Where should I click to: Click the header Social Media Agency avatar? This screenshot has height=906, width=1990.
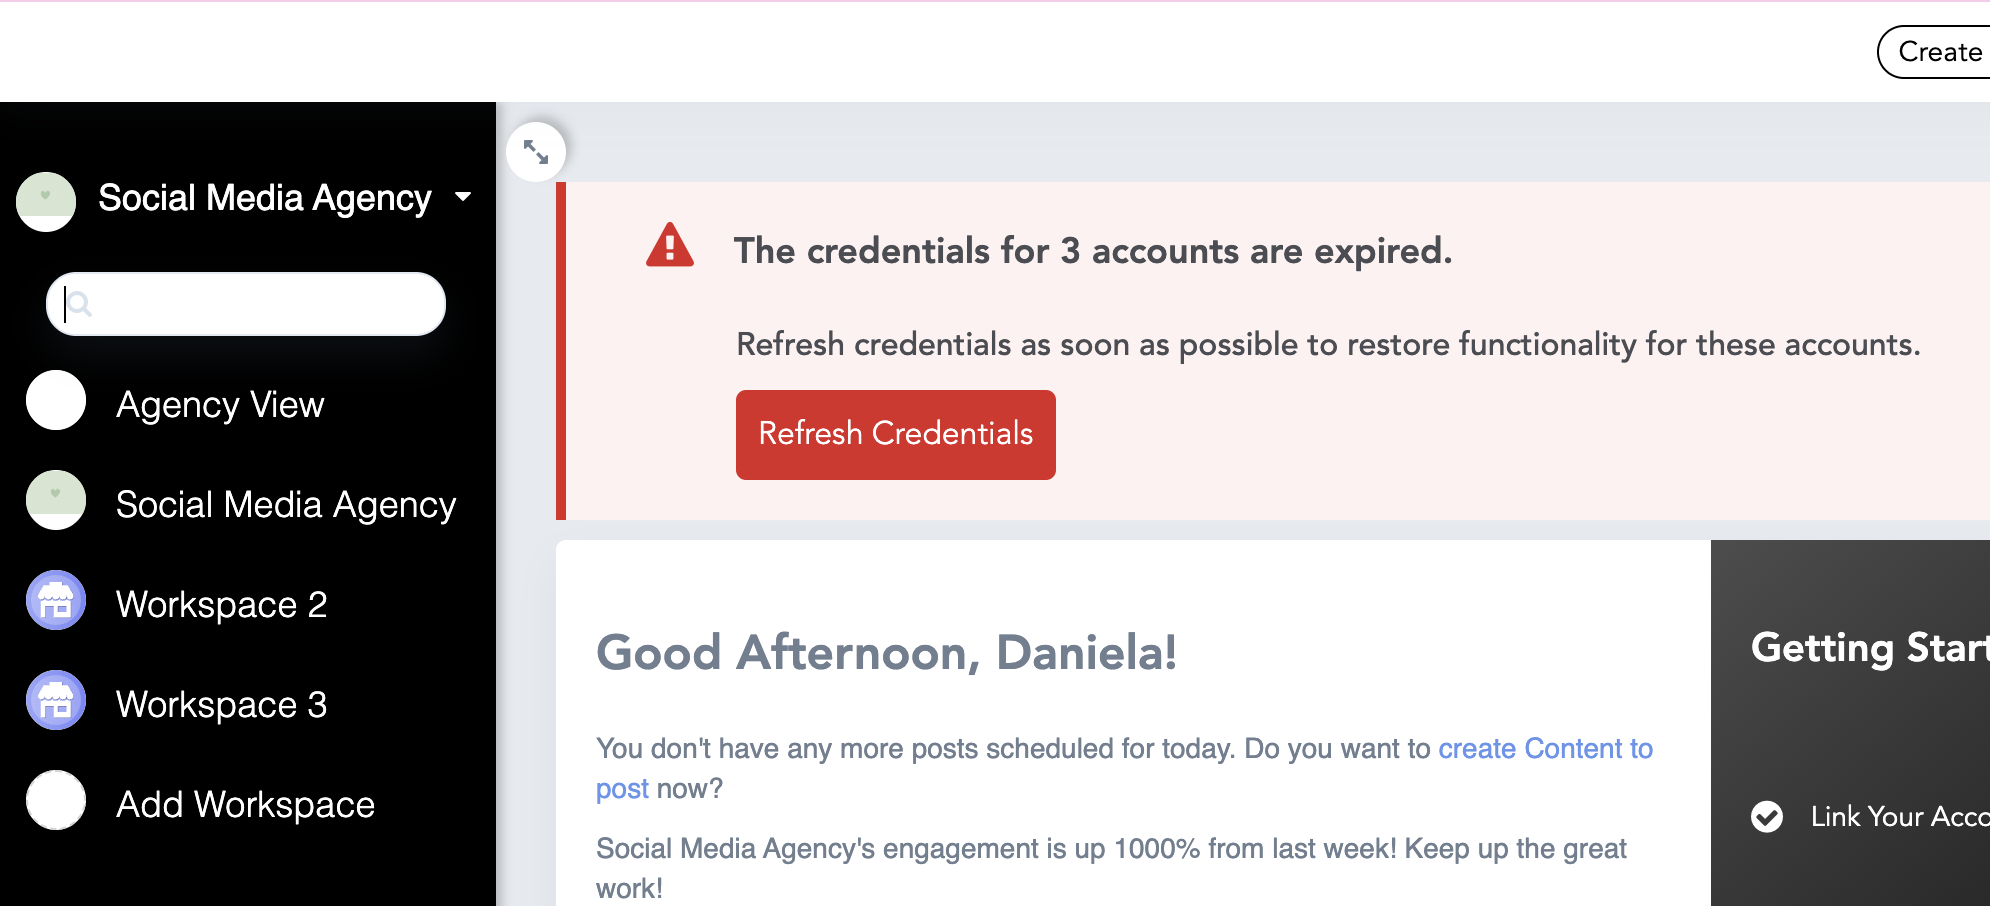click(46, 201)
